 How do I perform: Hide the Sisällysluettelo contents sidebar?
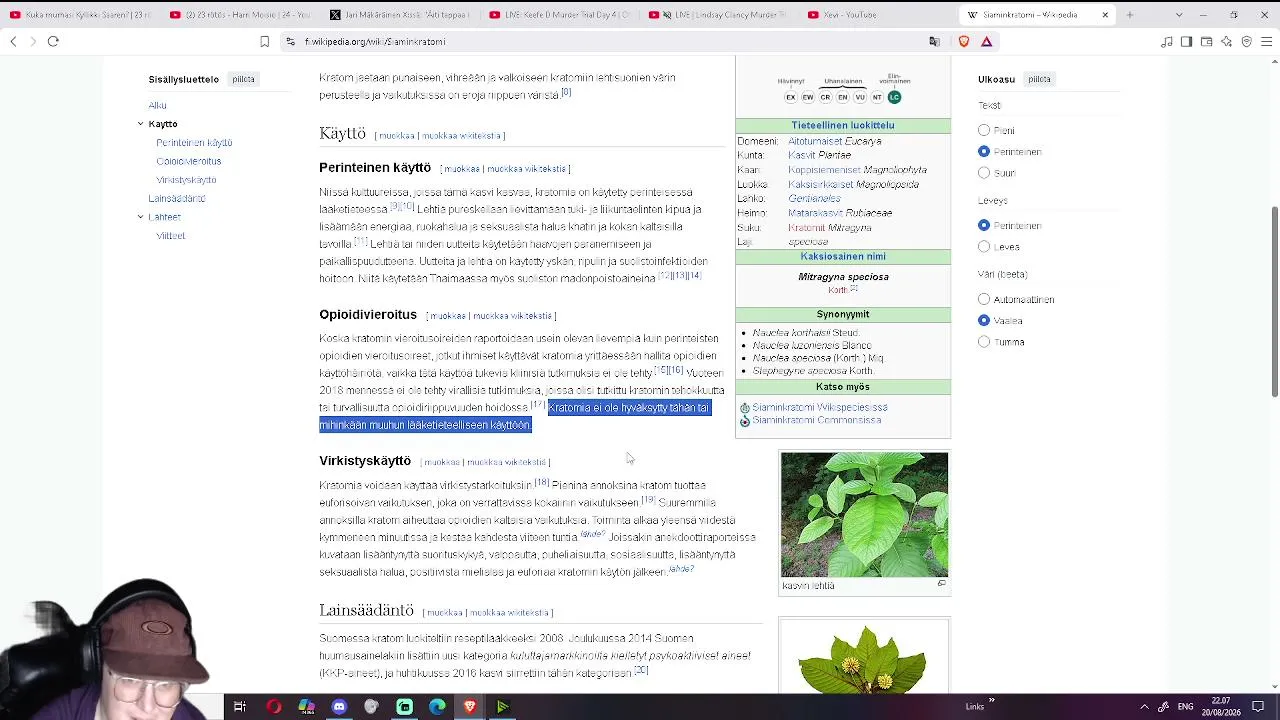coord(243,79)
